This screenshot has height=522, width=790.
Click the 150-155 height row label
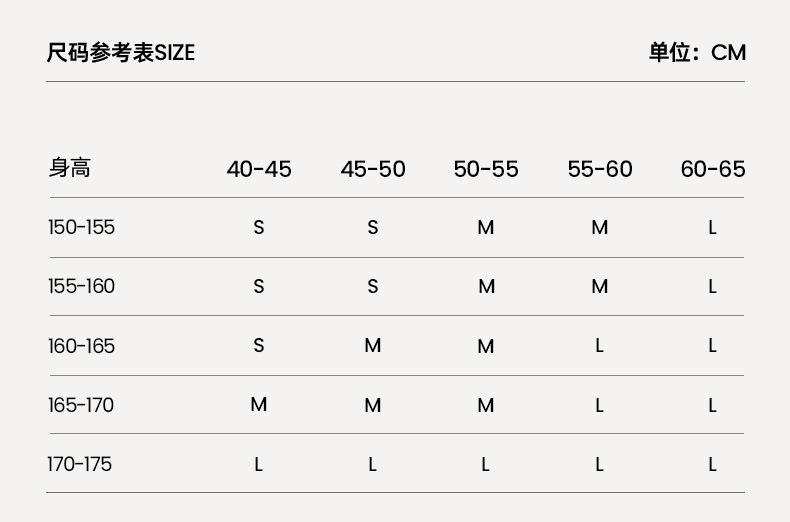pyautogui.click(x=82, y=227)
